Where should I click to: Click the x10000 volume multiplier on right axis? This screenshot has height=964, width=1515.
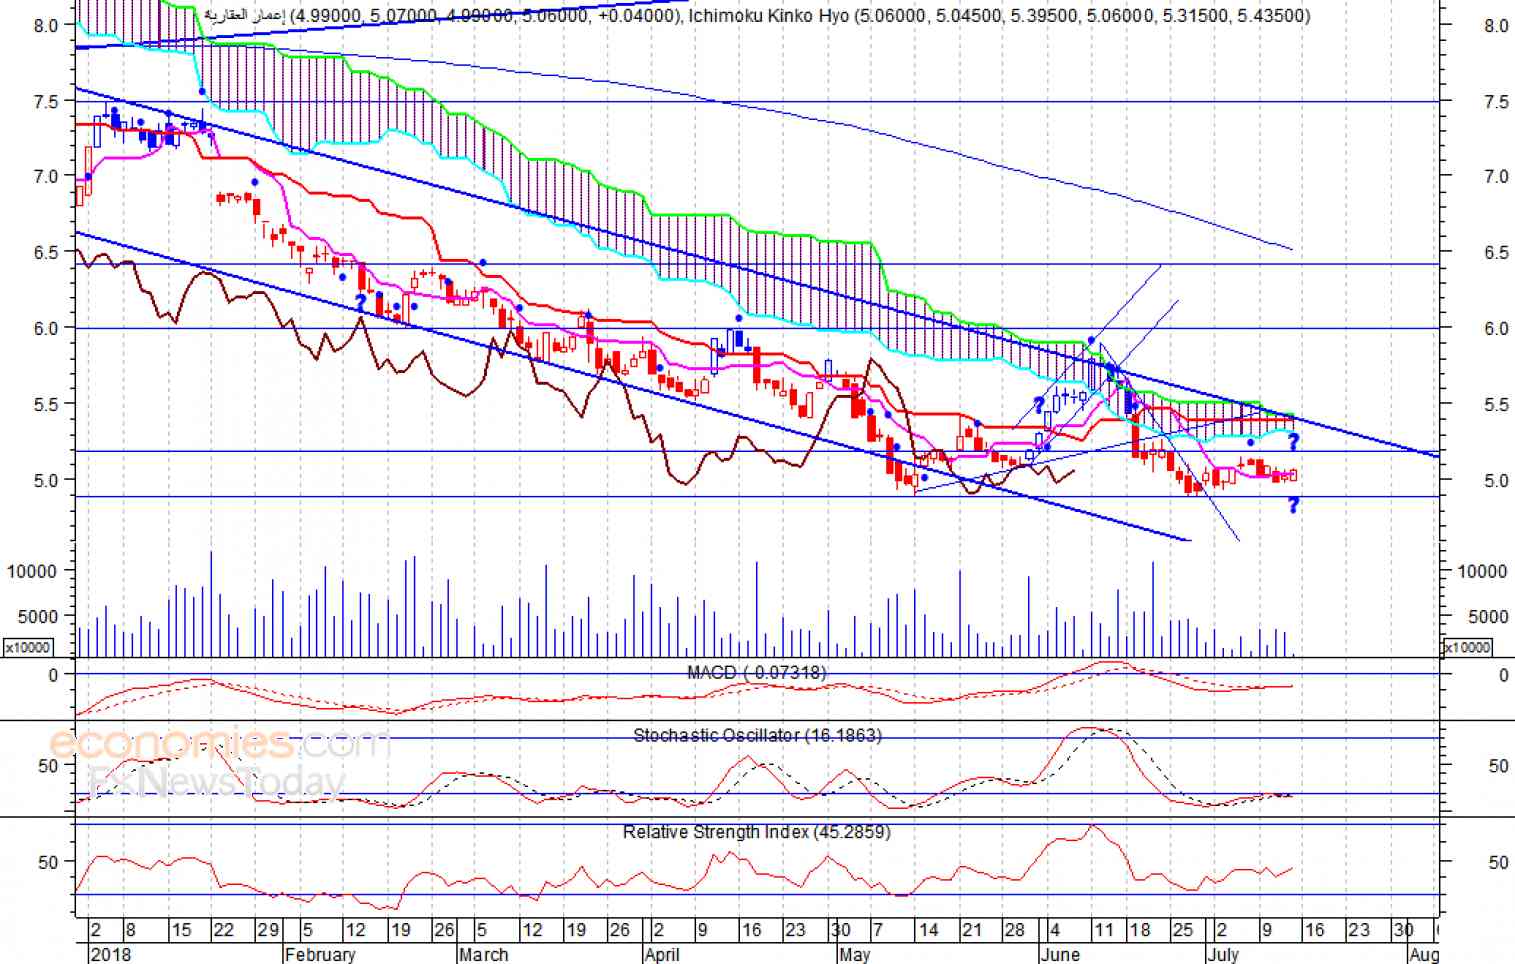(1467, 647)
